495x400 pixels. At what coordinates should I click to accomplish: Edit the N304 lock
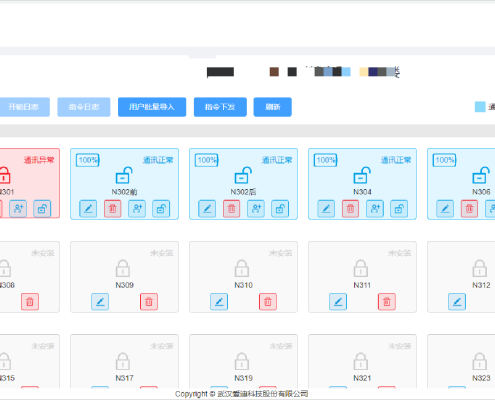[x=326, y=209]
